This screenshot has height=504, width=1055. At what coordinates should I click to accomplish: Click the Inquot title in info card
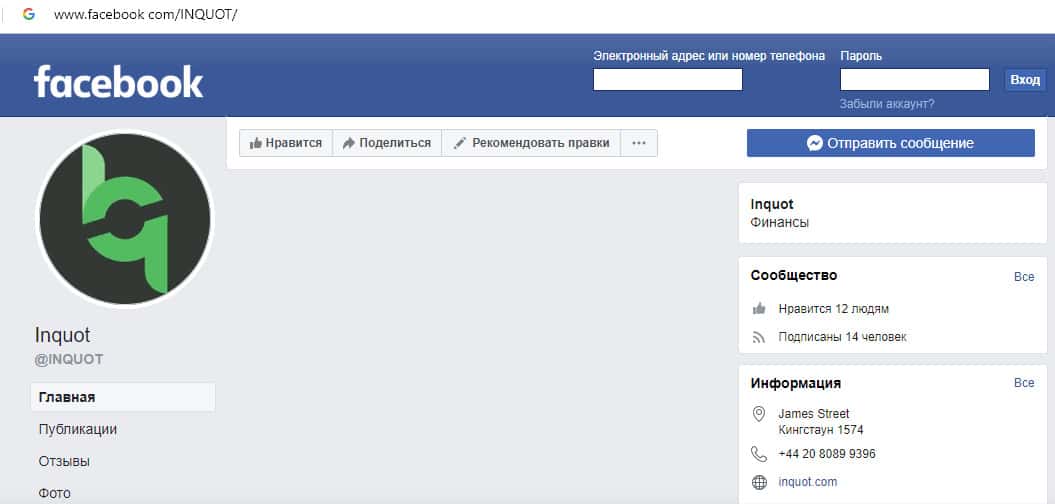[772, 204]
